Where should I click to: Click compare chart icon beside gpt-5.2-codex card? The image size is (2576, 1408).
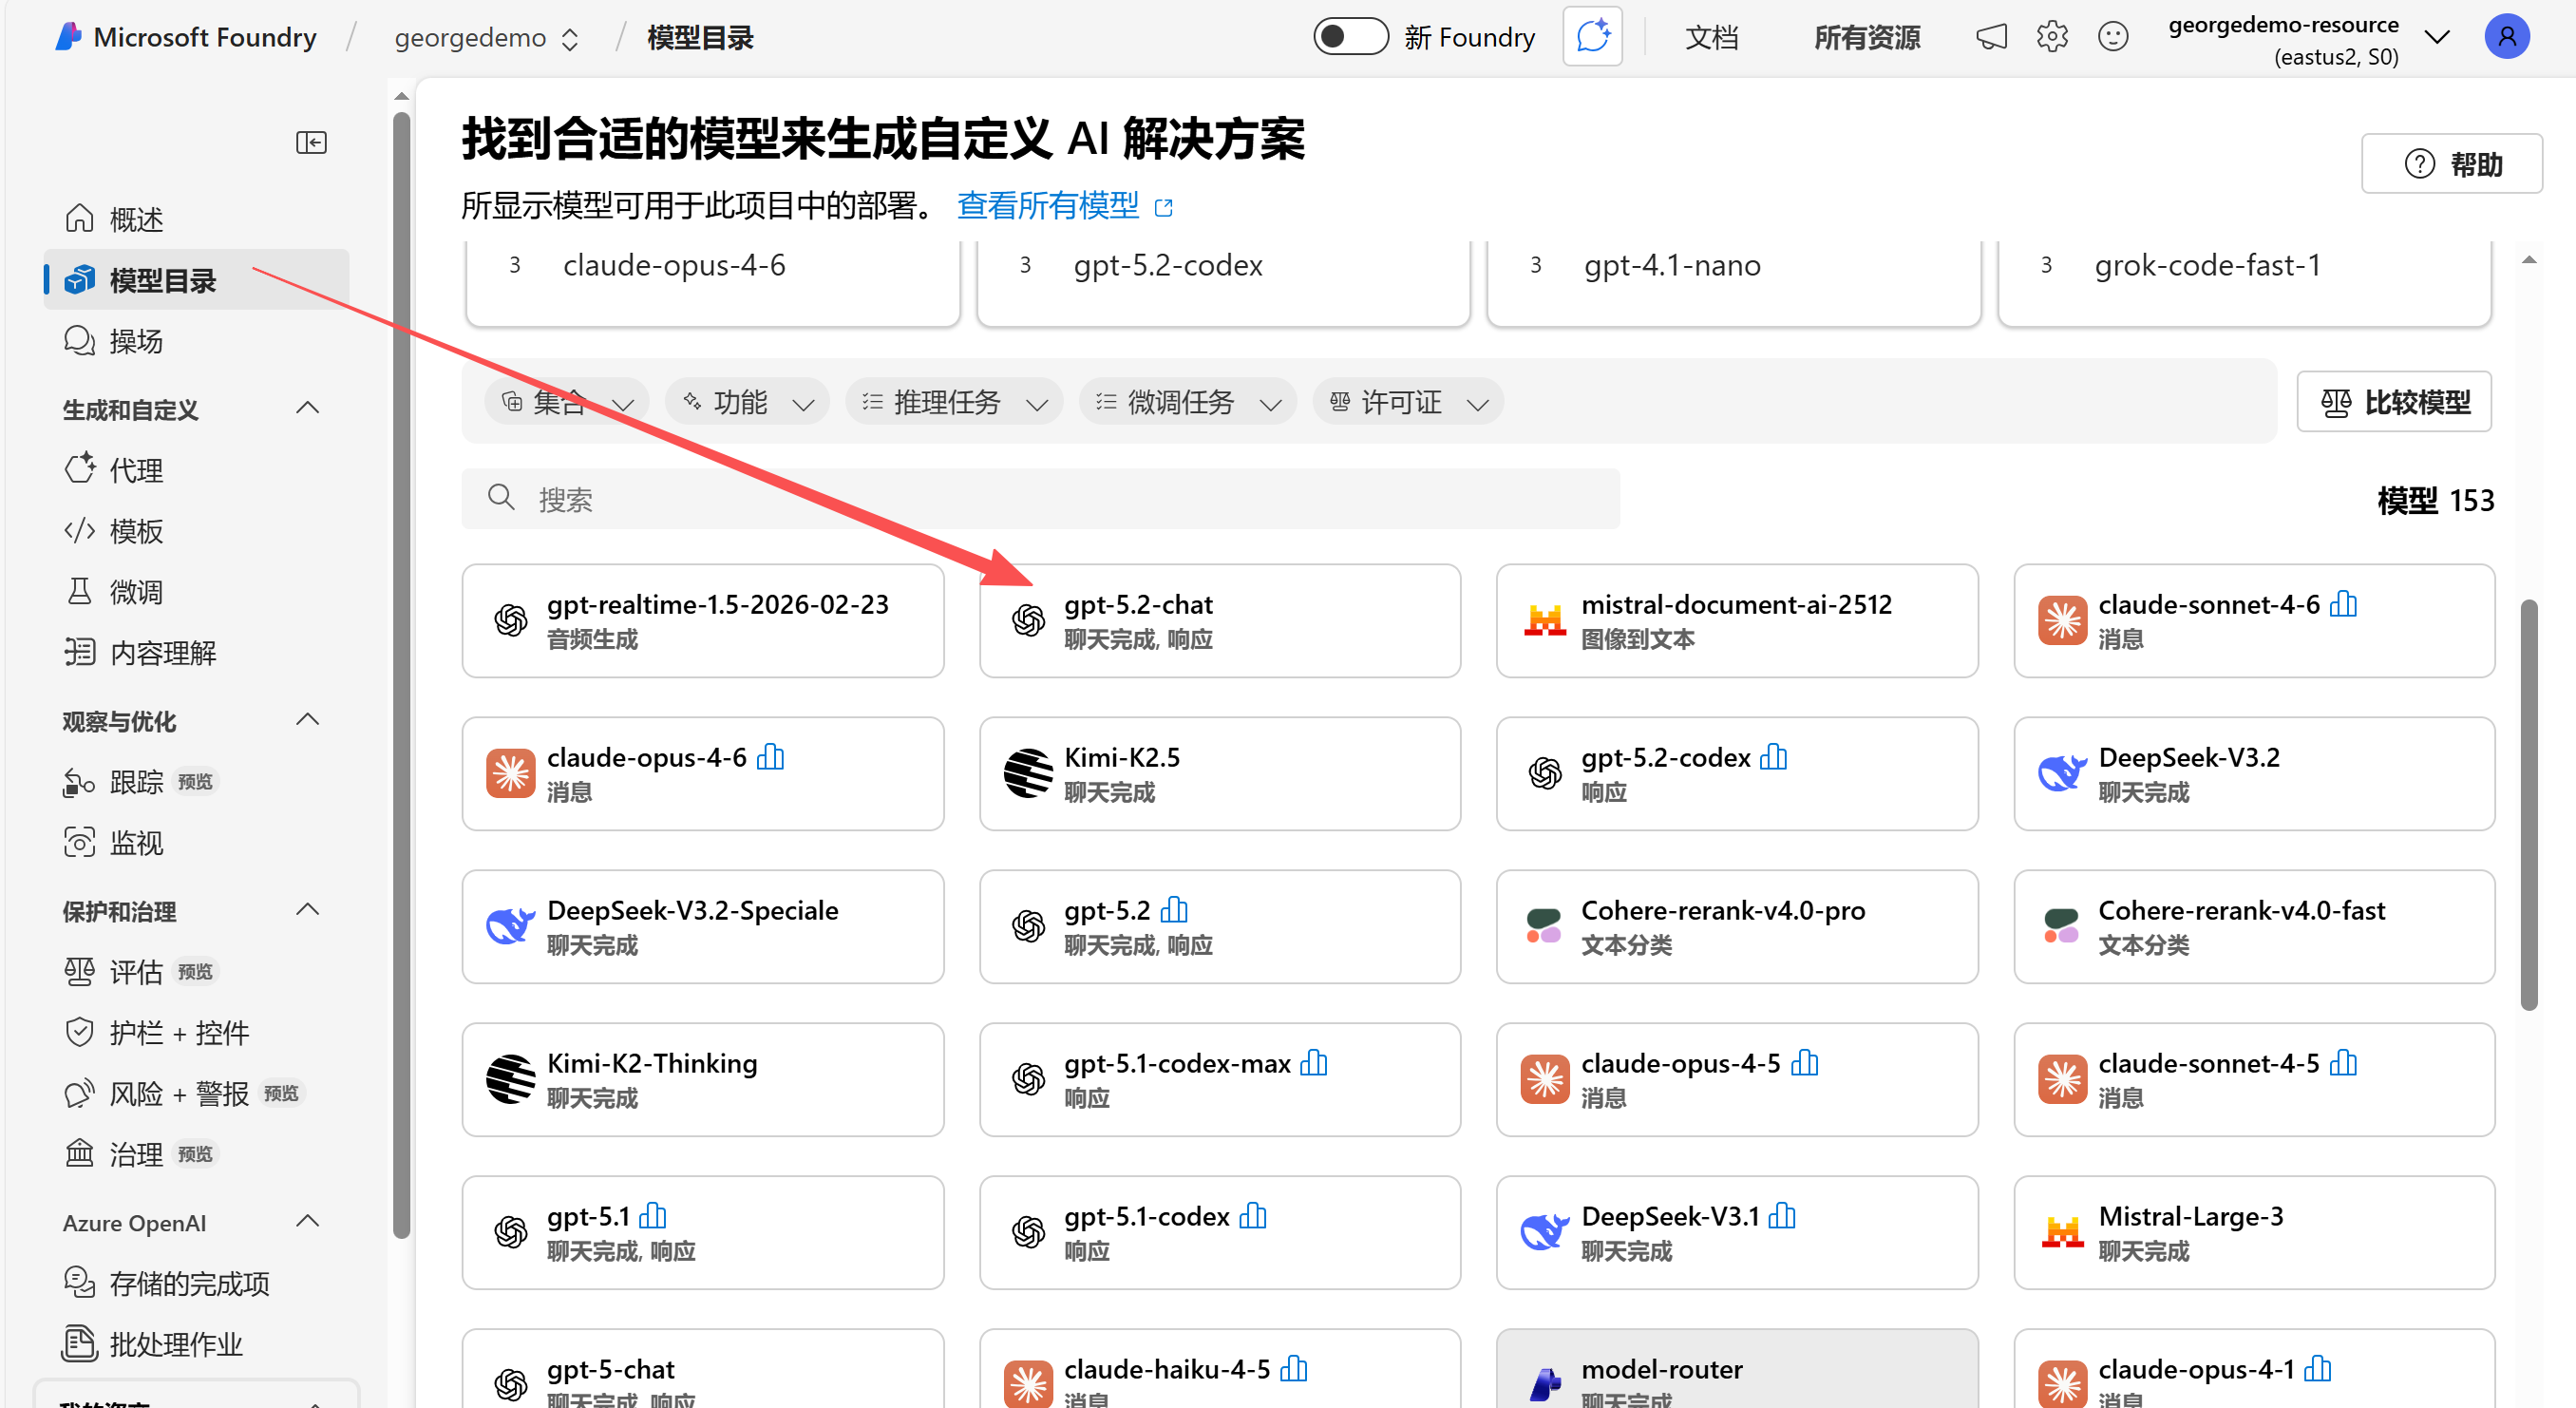click(1773, 757)
